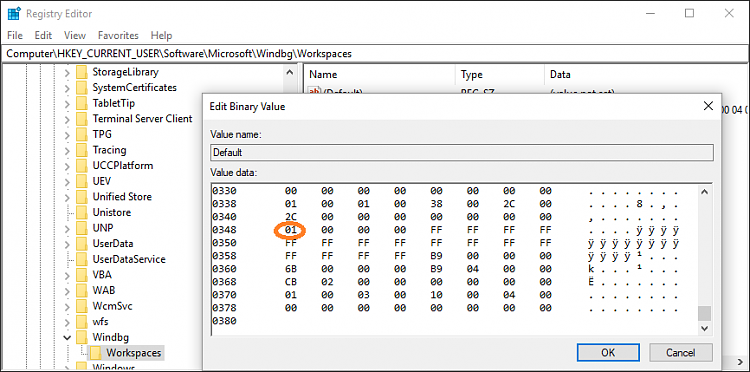The height and width of the screenshot is (372, 750).
Task: Select the UserDataService folder icon
Action: coord(83,259)
